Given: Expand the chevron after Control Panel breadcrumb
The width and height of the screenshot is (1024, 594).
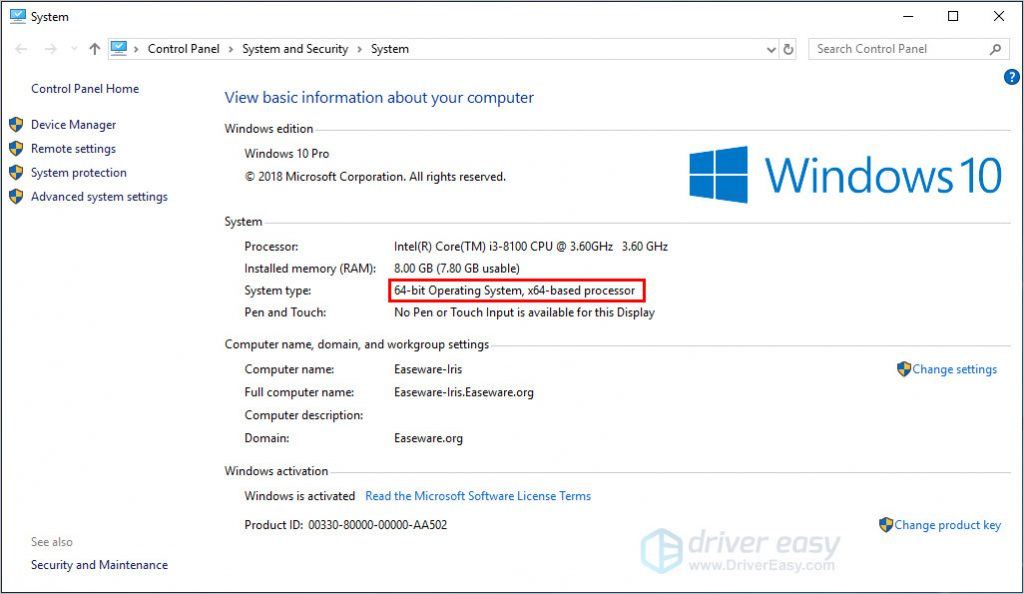Looking at the screenshot, I should point(230,49).
